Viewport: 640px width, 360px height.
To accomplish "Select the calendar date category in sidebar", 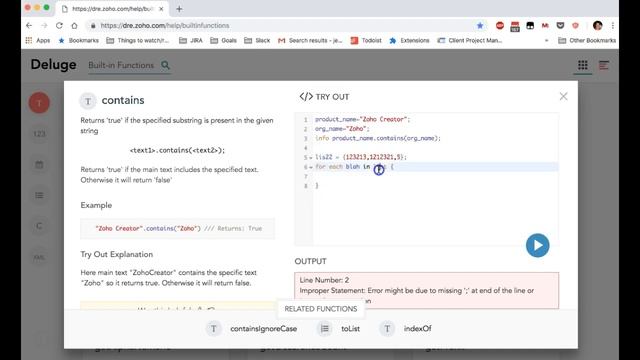I will click(x=39, y=165).
